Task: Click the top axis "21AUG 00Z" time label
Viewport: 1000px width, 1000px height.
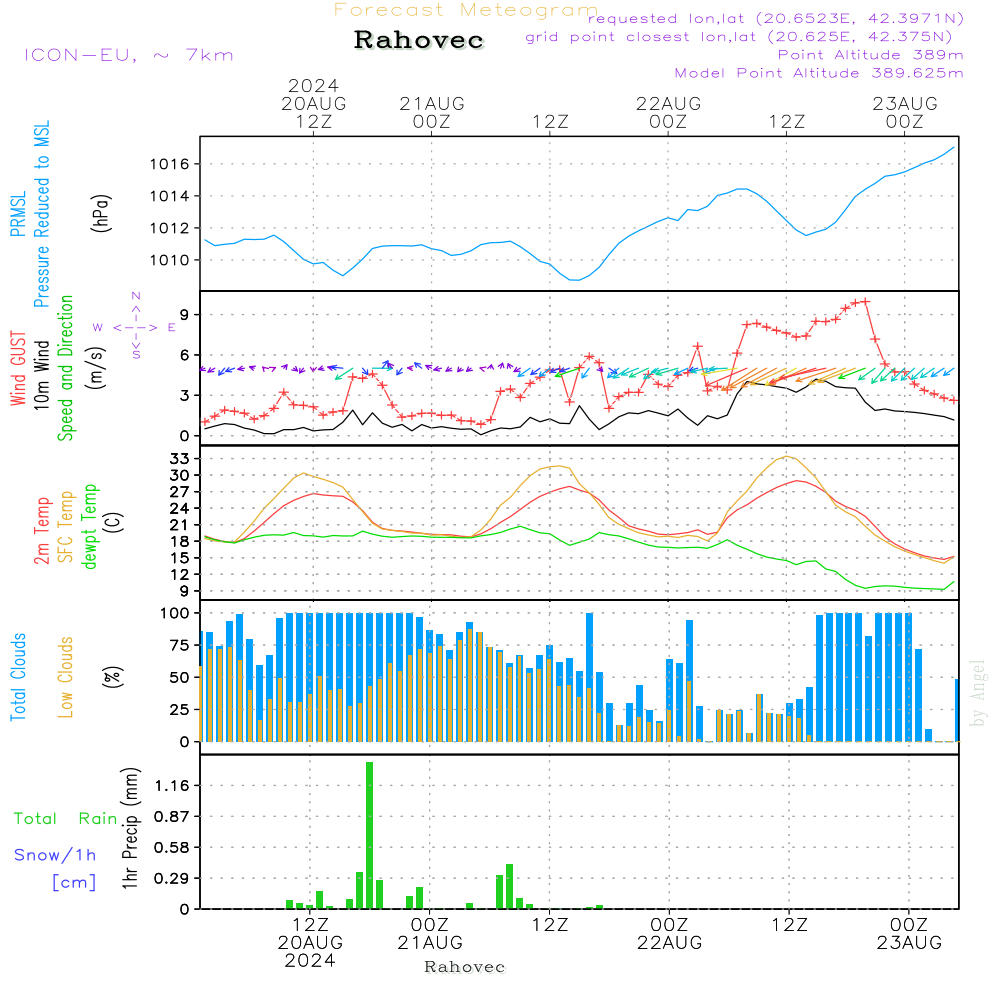Action: pos(432,112)
